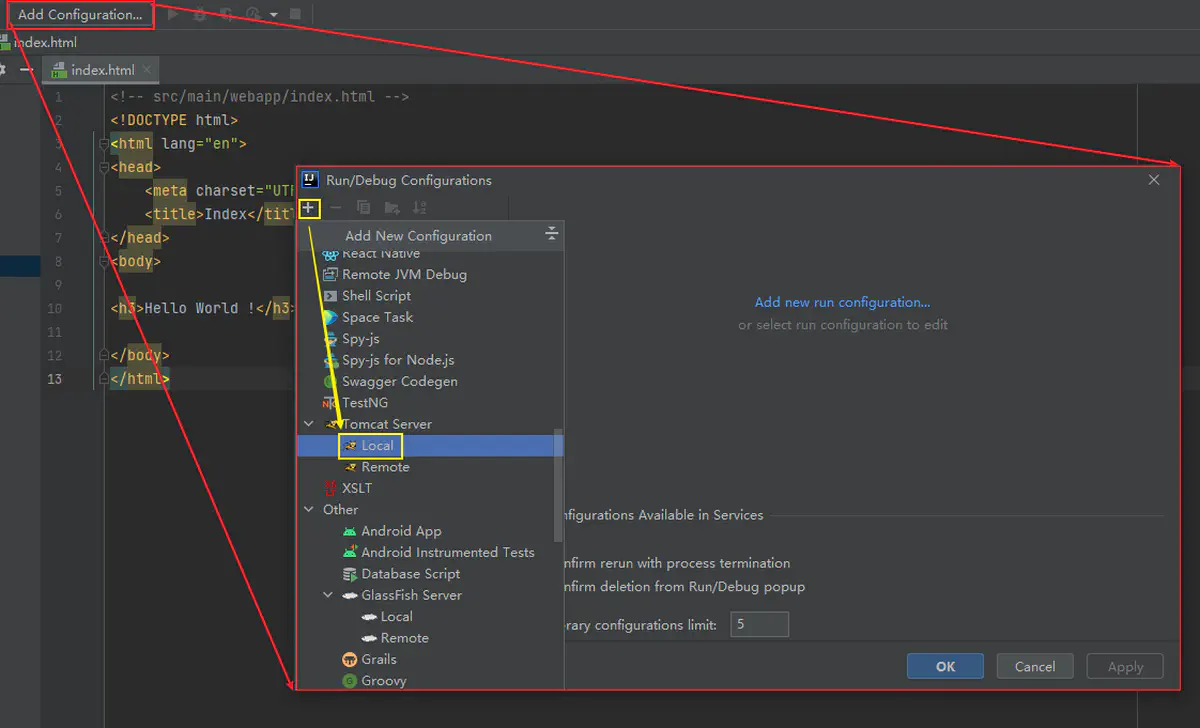
Task: Collapse the GlassFish Server node
Action: tap(328, 595)
